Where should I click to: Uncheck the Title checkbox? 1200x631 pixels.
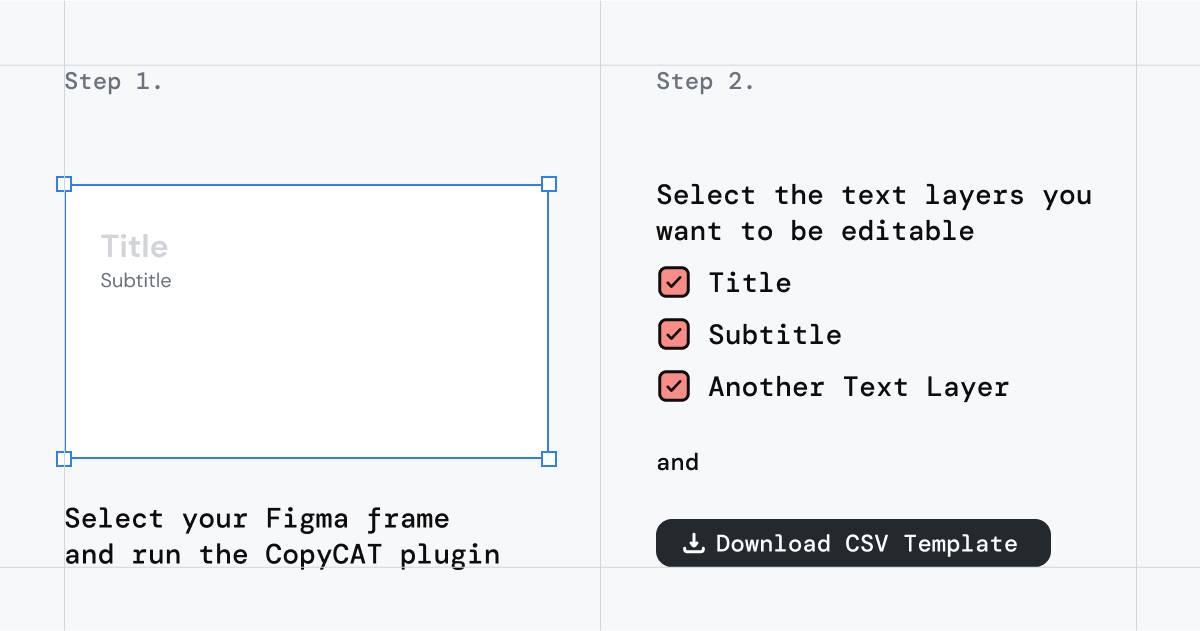point(674,282)
